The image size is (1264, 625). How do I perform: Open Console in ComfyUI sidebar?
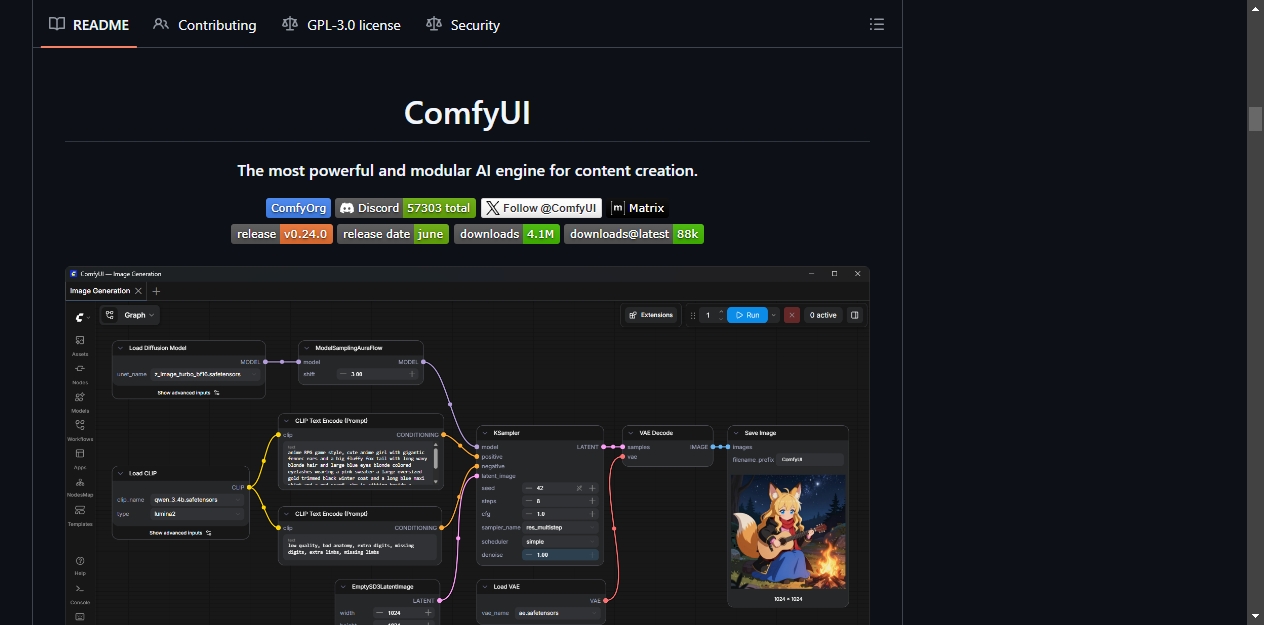coord(80,593)
